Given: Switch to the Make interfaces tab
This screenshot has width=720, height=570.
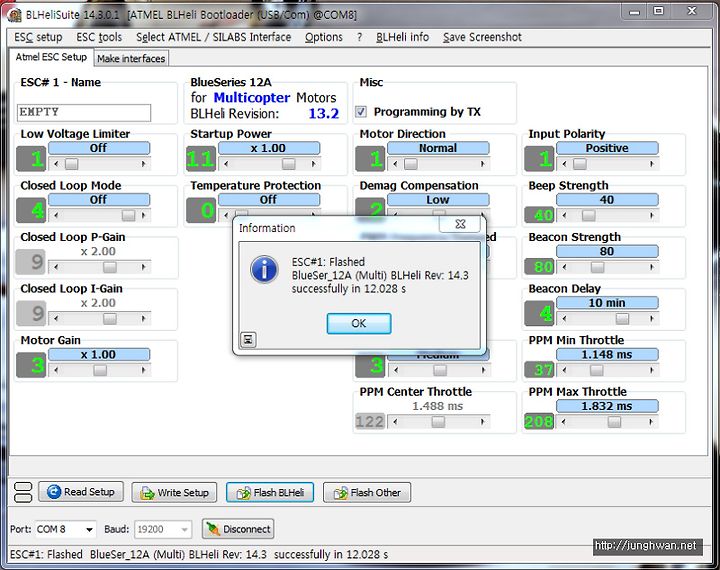Looking at the screenshot, I should pos(131,59).
